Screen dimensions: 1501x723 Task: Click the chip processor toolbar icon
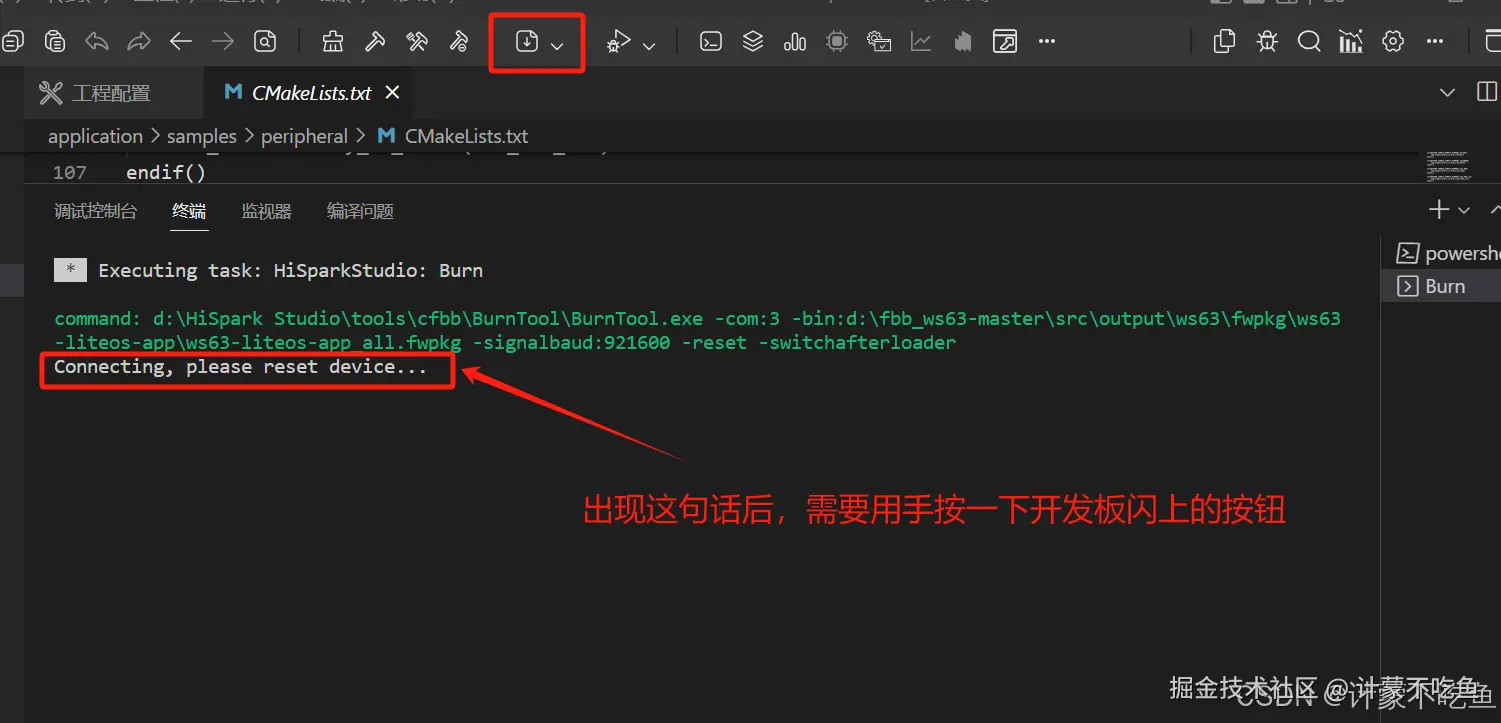point(837,41)
